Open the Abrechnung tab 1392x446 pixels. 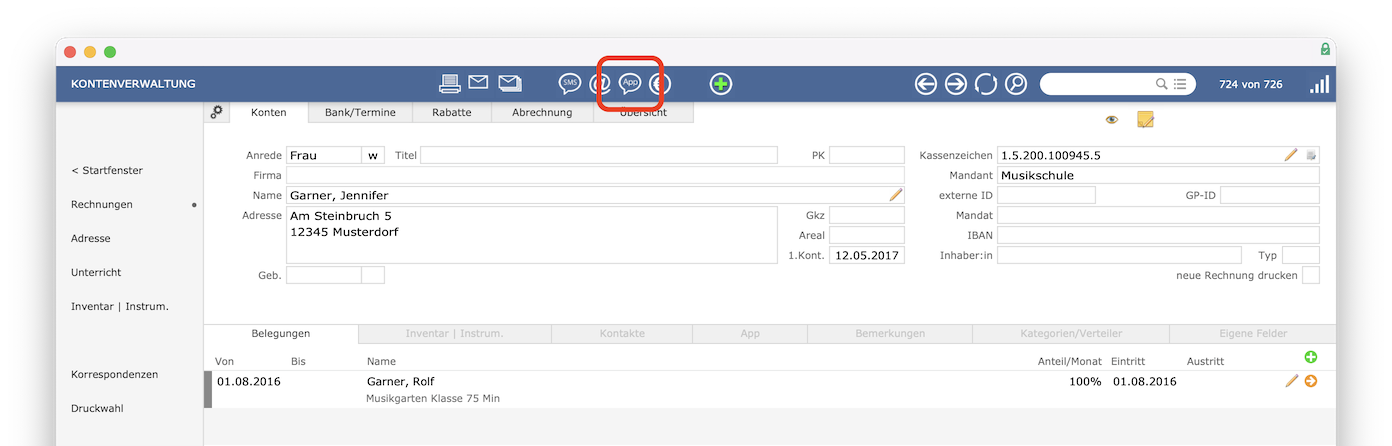542,113
